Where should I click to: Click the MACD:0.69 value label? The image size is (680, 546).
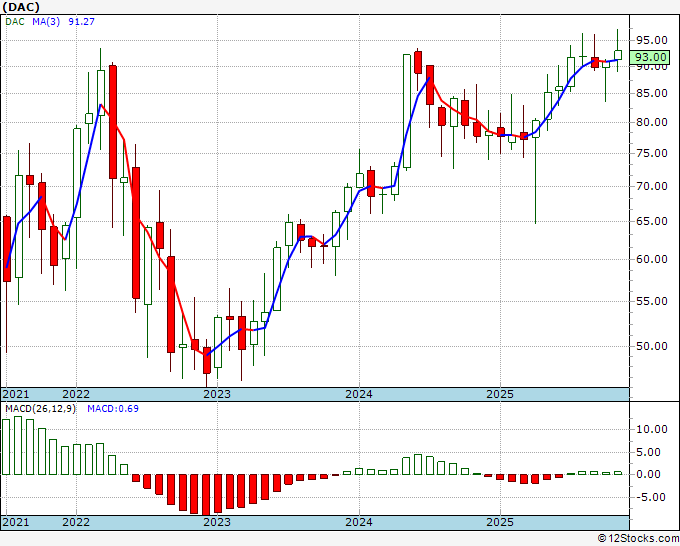(113, 409)
